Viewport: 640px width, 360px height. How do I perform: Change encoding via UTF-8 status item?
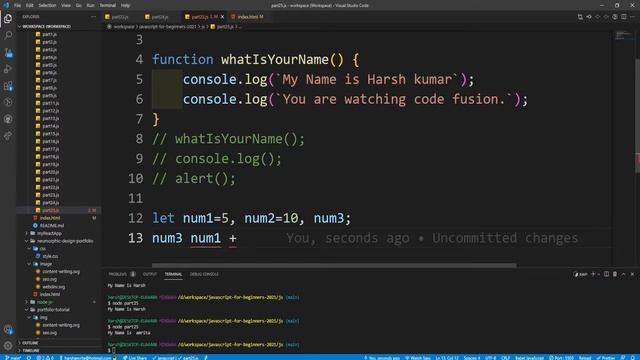pos(491,358)
